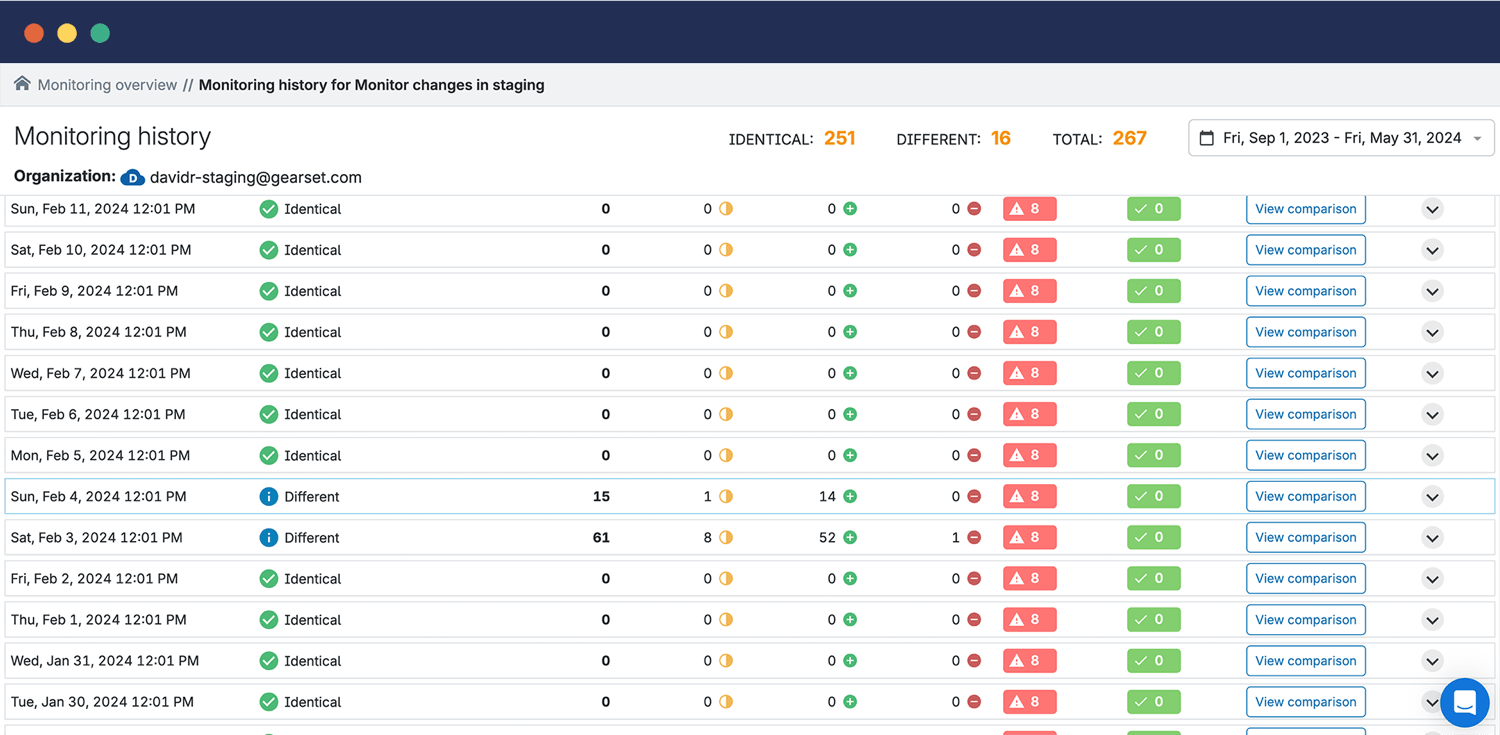Open the date range dropdown

coord(1340,138)
